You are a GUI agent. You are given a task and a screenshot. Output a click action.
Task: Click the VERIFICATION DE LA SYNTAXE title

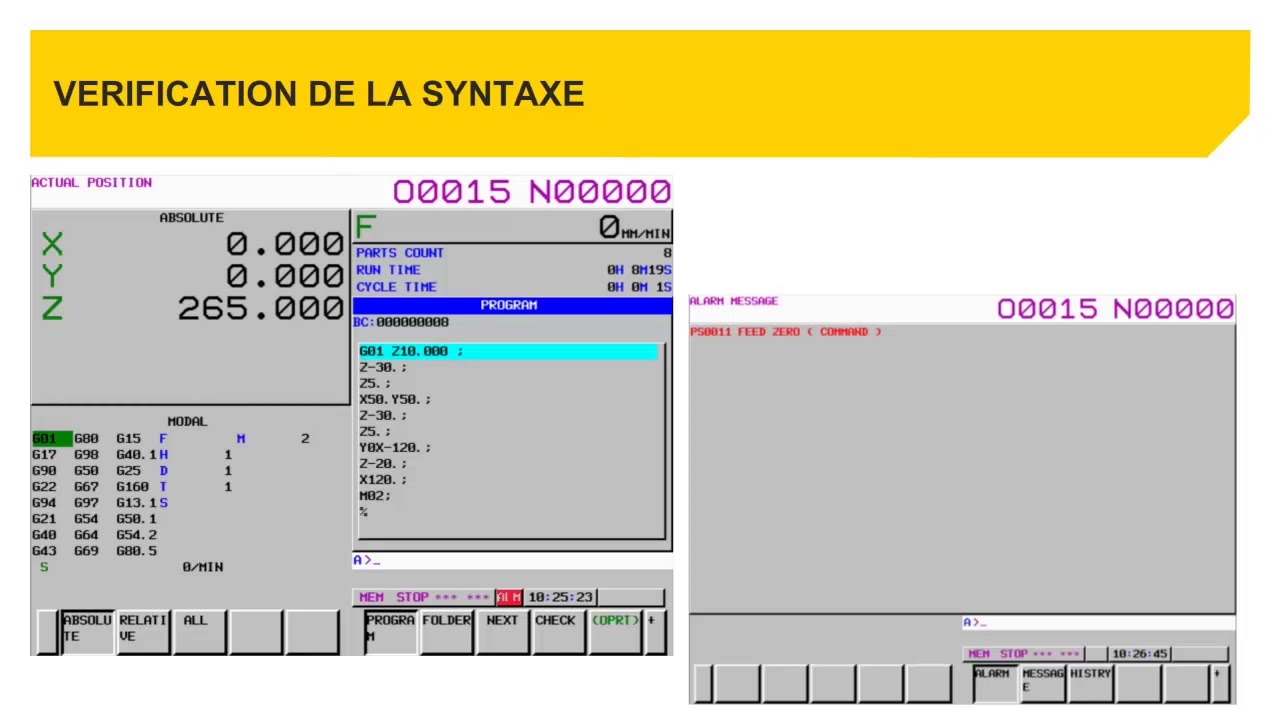319,94
